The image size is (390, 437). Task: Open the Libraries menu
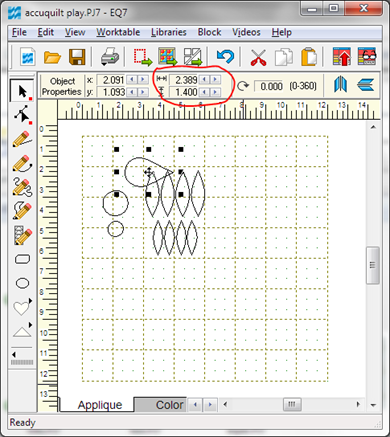[169, 32]
